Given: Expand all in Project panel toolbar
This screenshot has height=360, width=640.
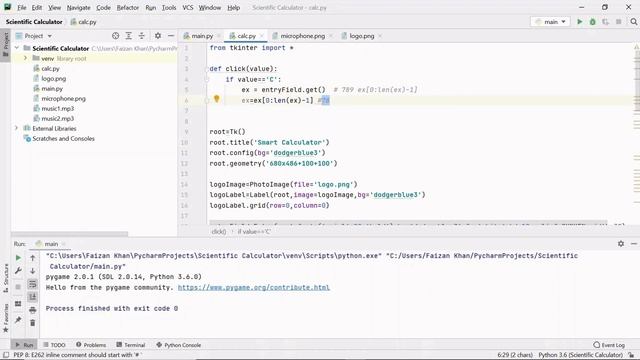Looking at the screenshot, I should (129, 36).
